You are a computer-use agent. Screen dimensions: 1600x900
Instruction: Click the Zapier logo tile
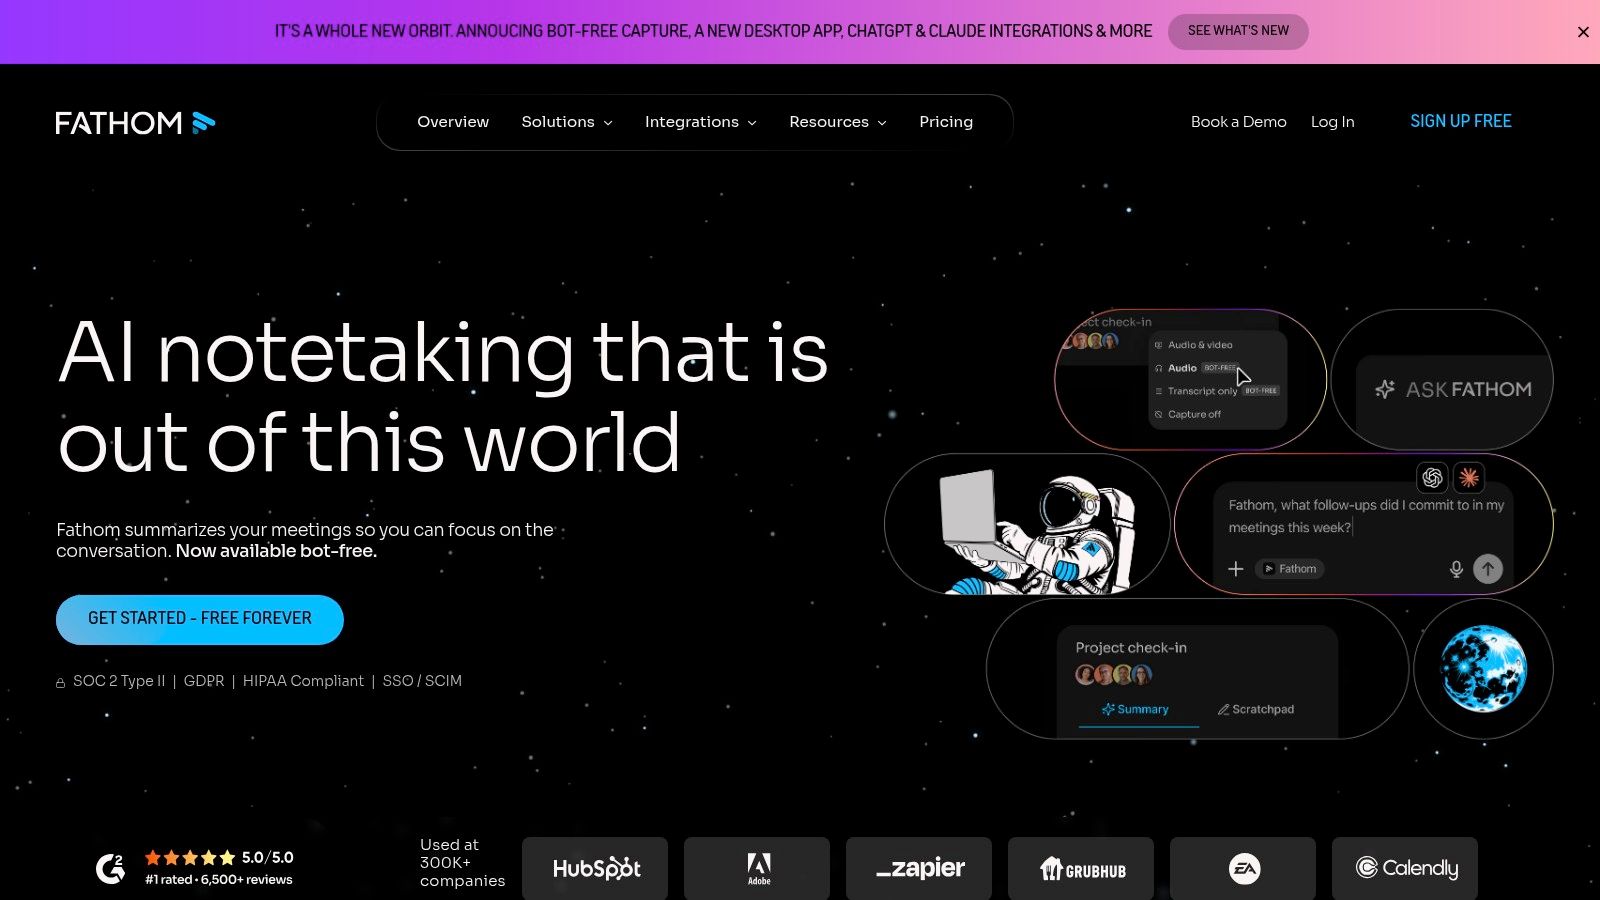919,868
